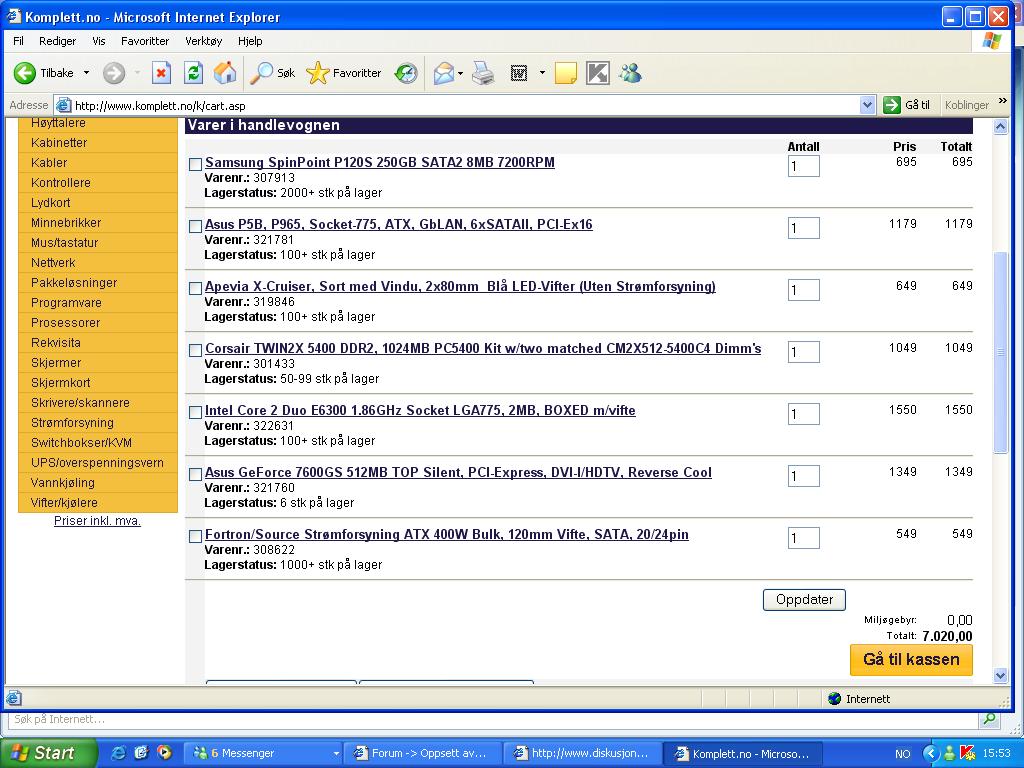This screenshot has width=1024, height=768.
Task: Click the grey forward arrow icon
Action: pyautogui.click(x=114, y=72)
